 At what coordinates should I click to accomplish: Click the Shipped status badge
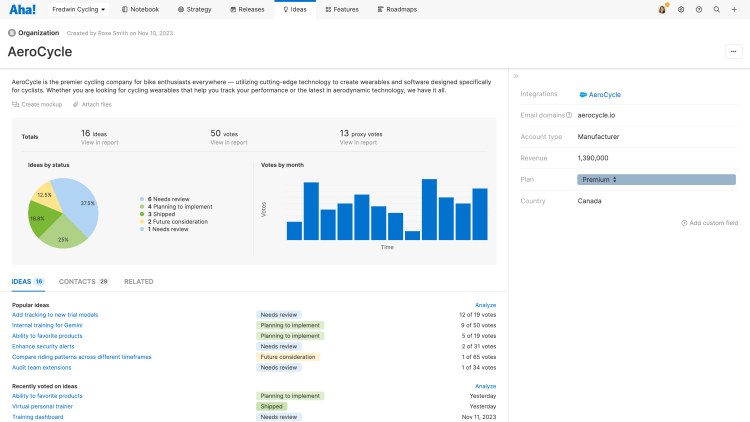click(271, 407)
